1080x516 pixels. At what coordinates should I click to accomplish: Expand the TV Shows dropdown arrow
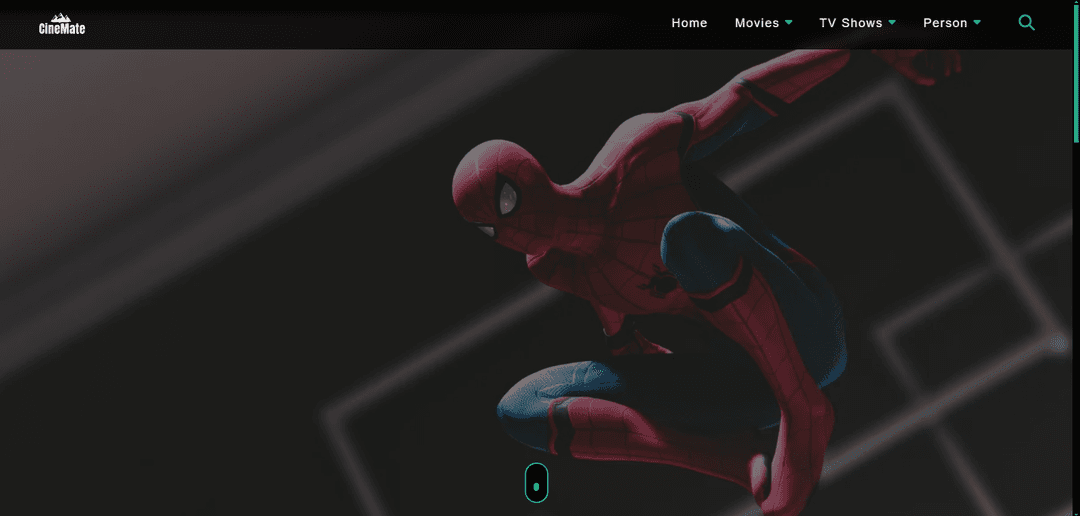tap(892, 23)
